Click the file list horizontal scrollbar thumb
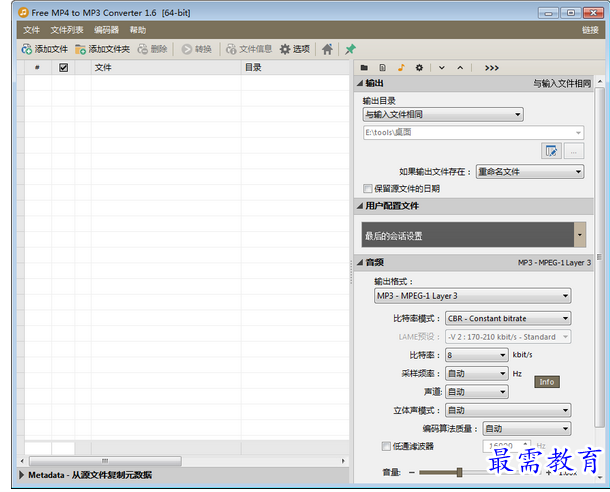This screenshot has width=610, height=492. [105, 461]
